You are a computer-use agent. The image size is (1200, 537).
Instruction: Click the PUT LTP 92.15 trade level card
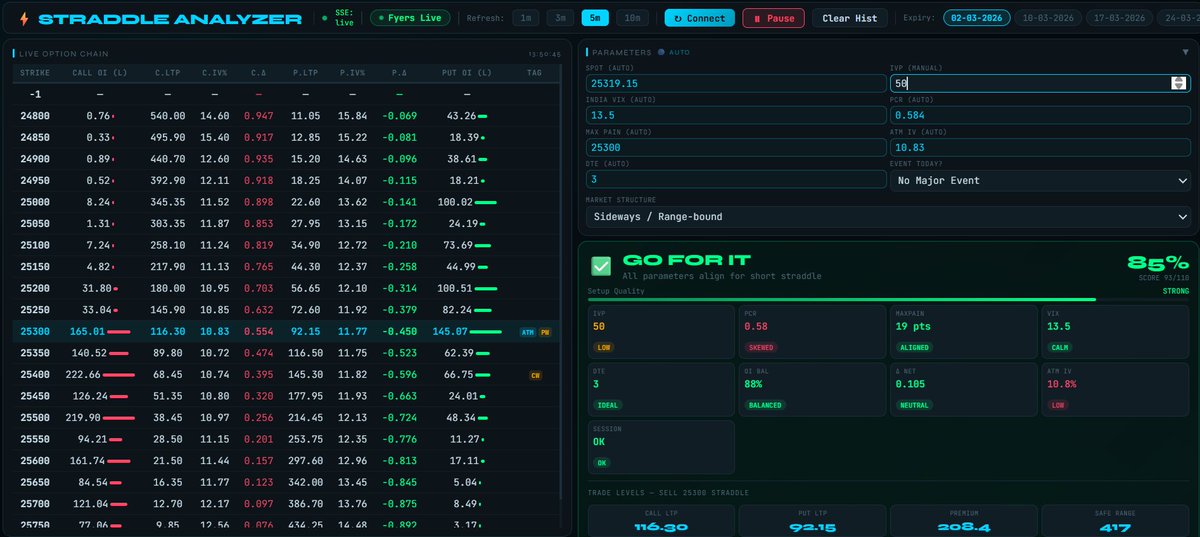click(811, 520)
